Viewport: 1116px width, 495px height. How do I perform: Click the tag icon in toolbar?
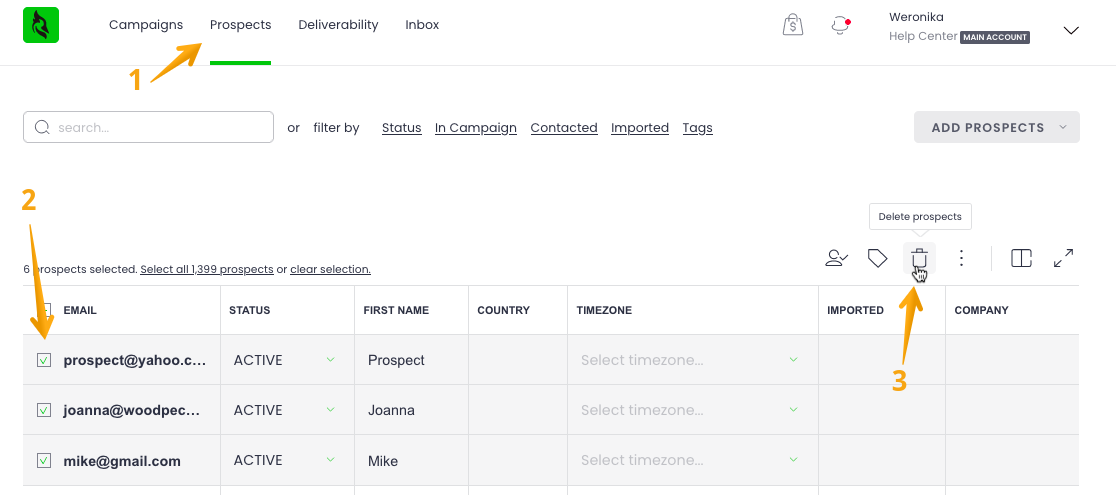click(877, 259)
